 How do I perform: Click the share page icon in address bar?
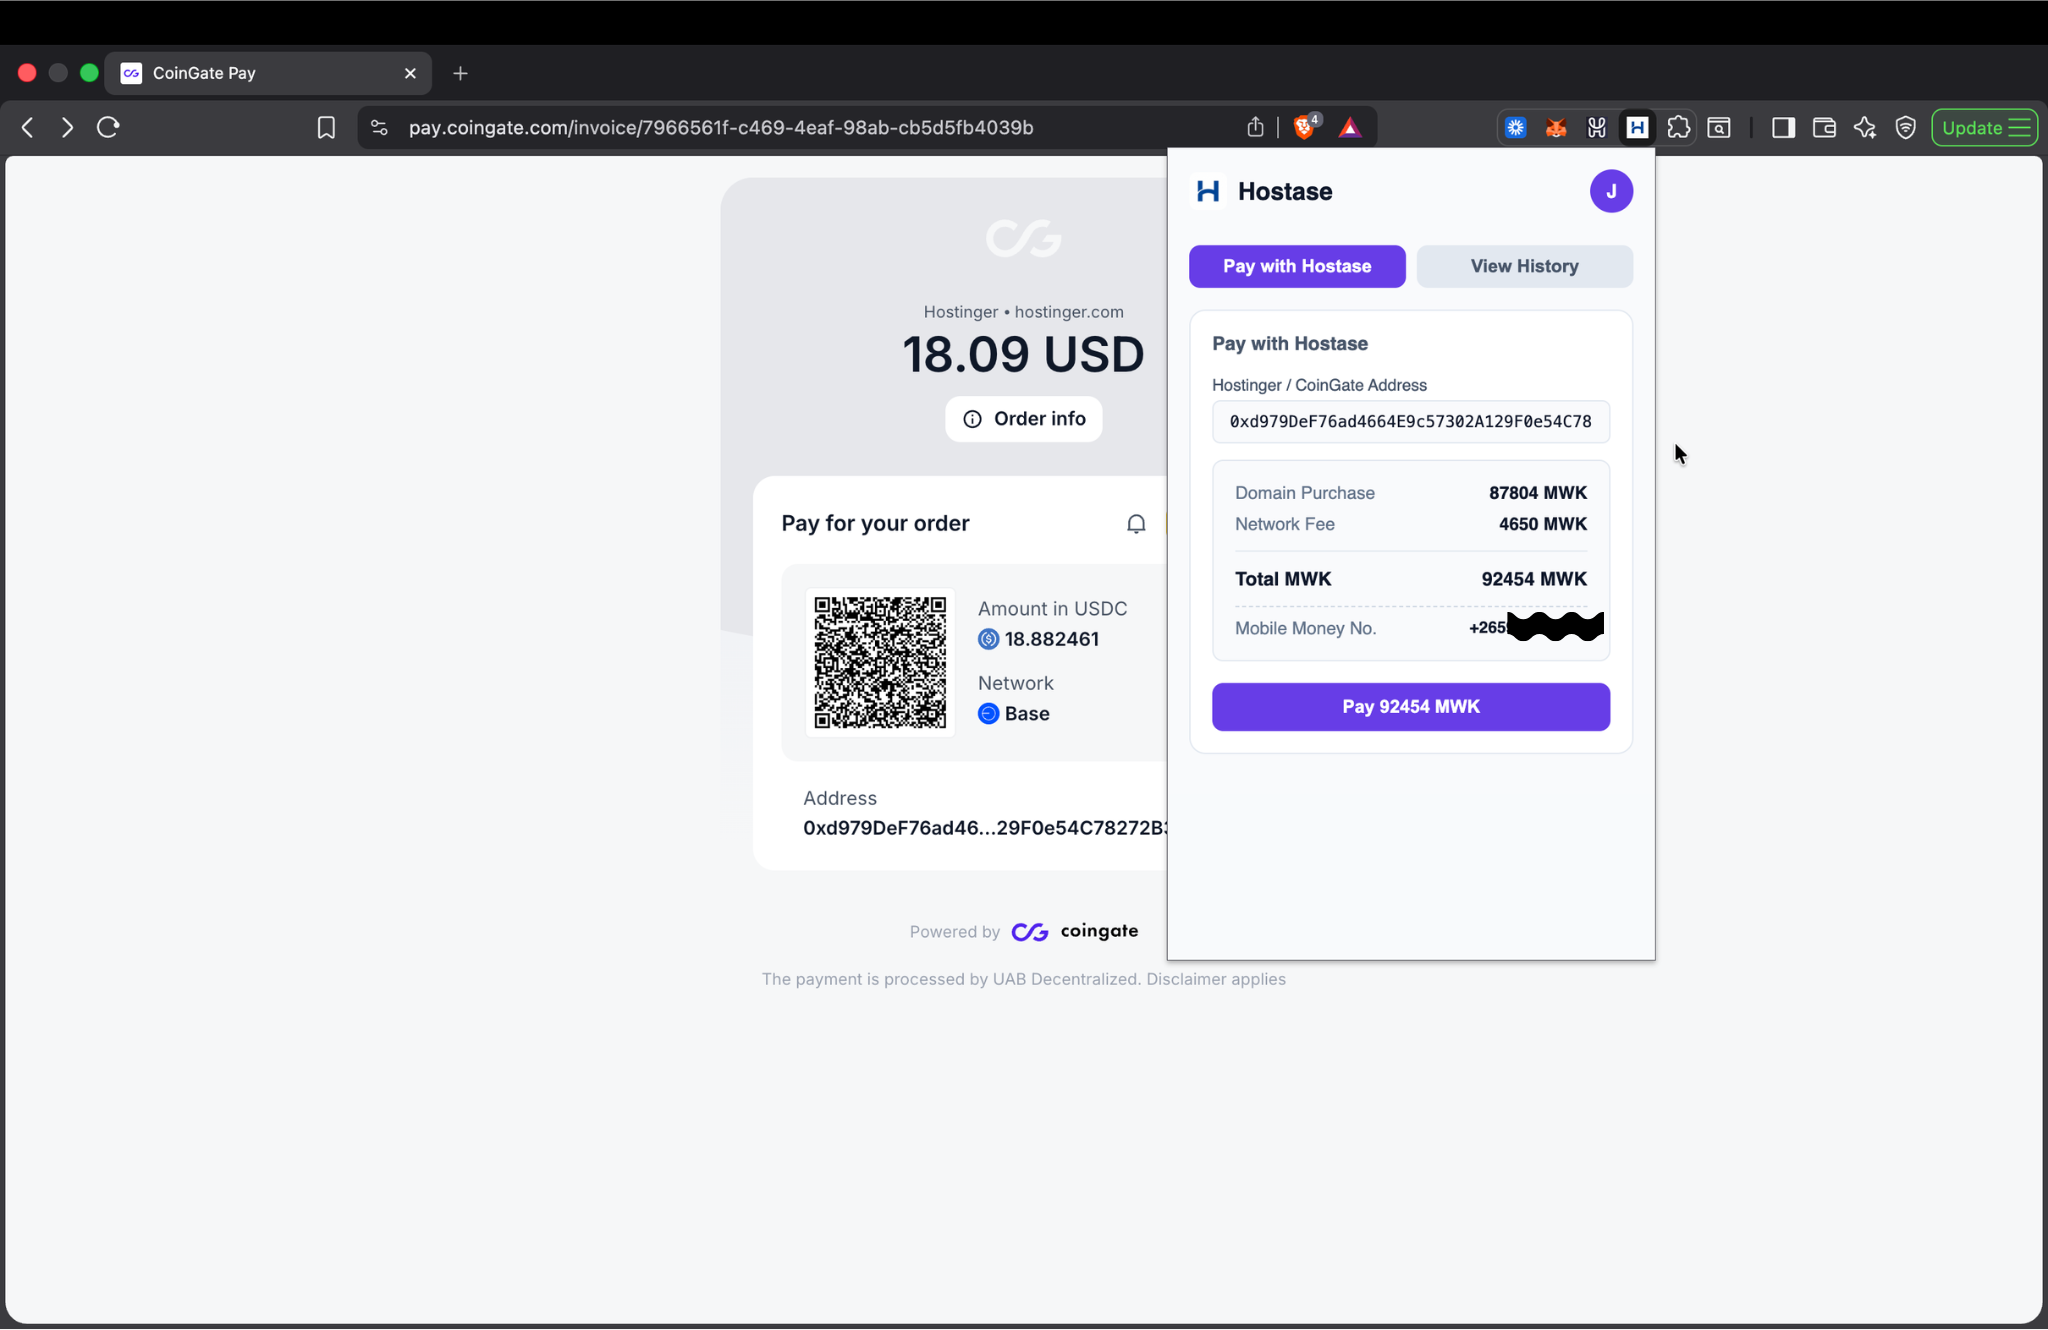(1255, 127)
